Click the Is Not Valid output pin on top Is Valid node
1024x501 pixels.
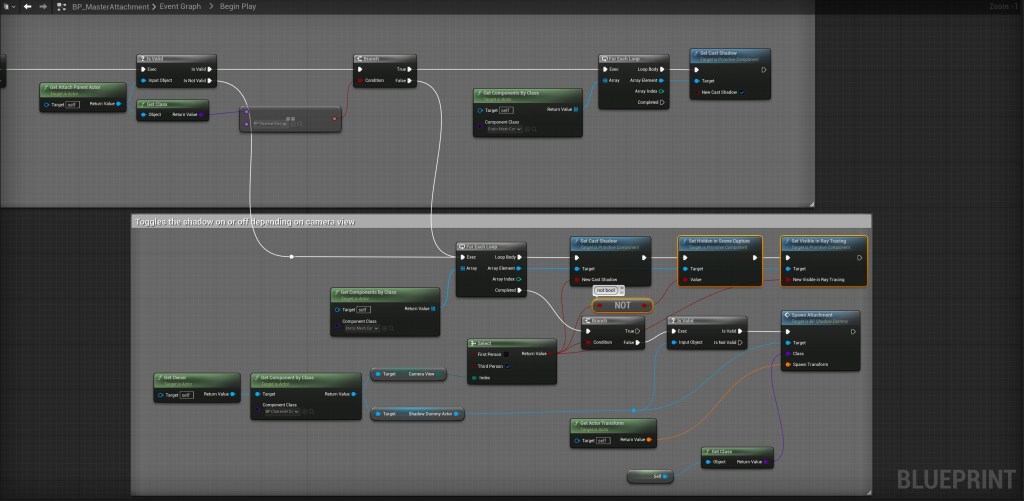point(211,80)
